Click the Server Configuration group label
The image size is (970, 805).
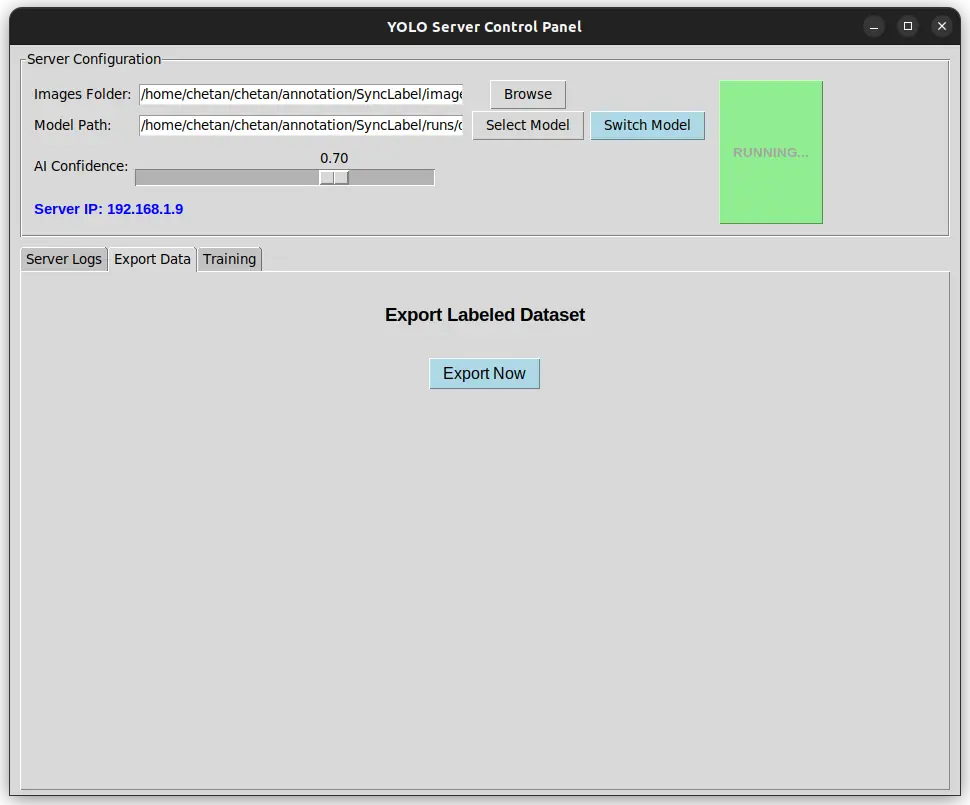(94, 59)
